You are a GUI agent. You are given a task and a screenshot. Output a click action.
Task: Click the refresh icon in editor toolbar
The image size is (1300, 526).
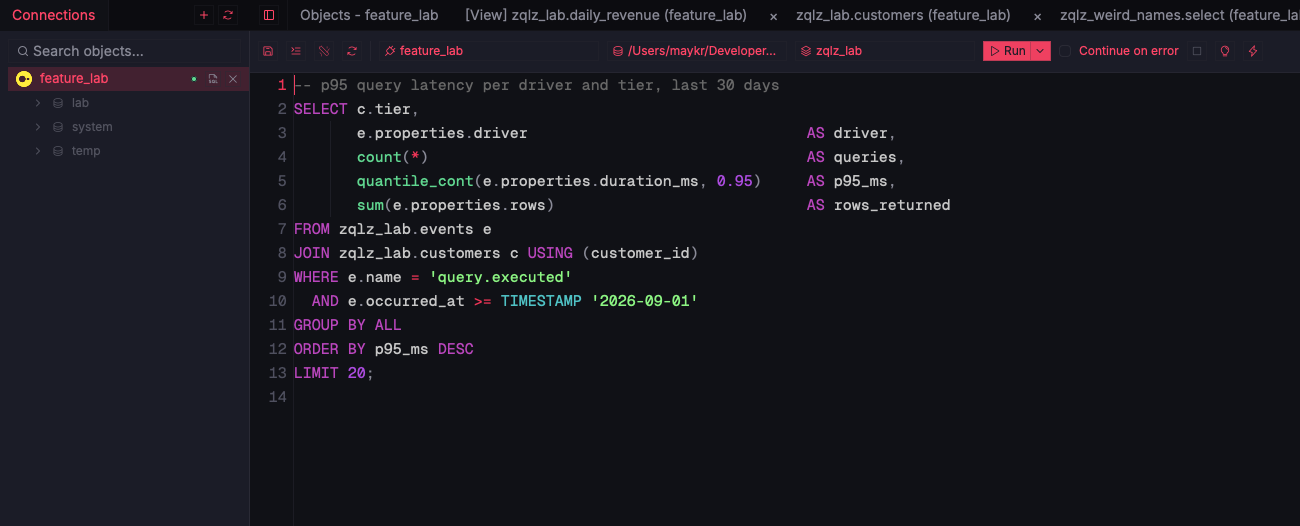(352, 51)
